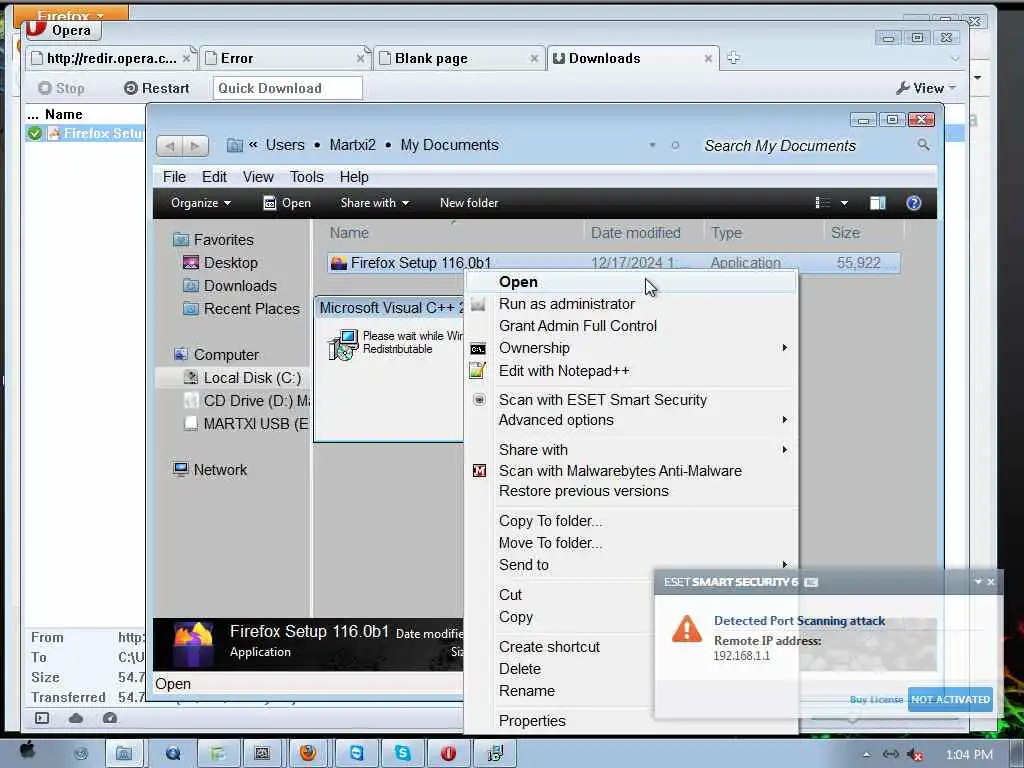Switch to the Blank page tab
Image resolution: width=1024 pixels, height=768 pixels.
pyautogui.click(x=458, y=58)
